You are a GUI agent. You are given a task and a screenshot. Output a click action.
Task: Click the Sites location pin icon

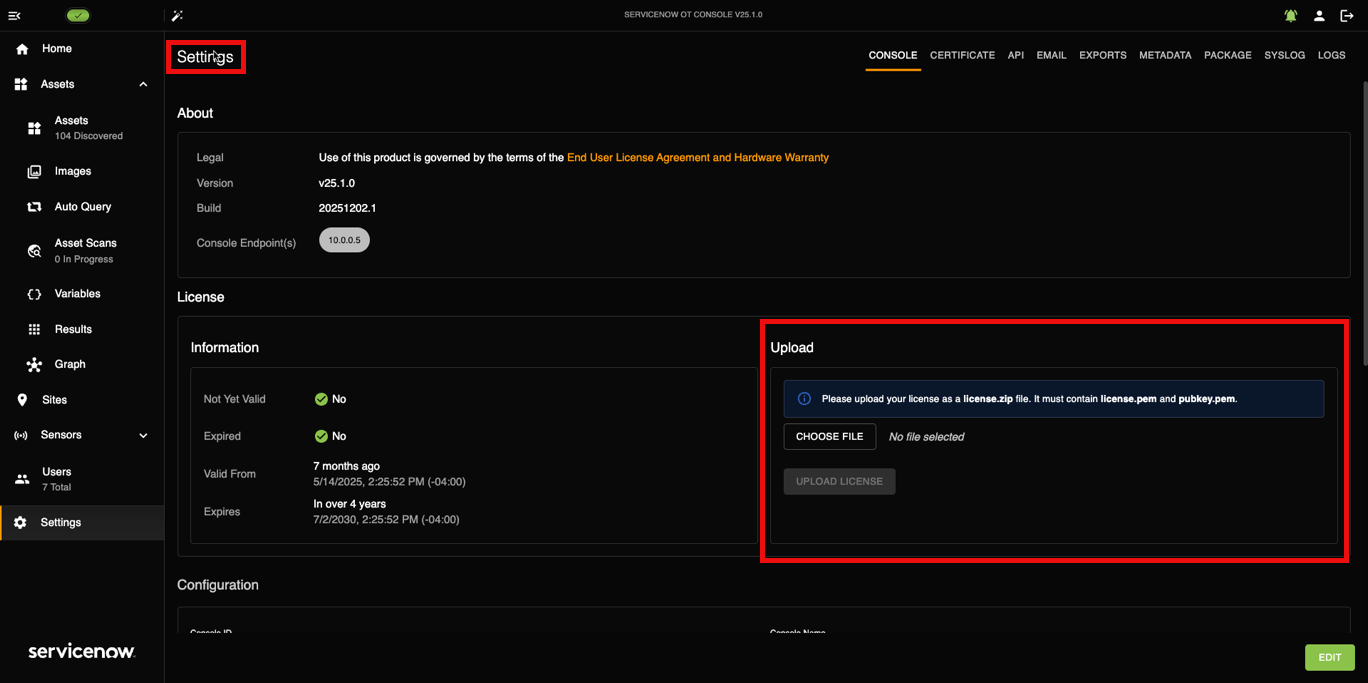click(x=22, y=400)
